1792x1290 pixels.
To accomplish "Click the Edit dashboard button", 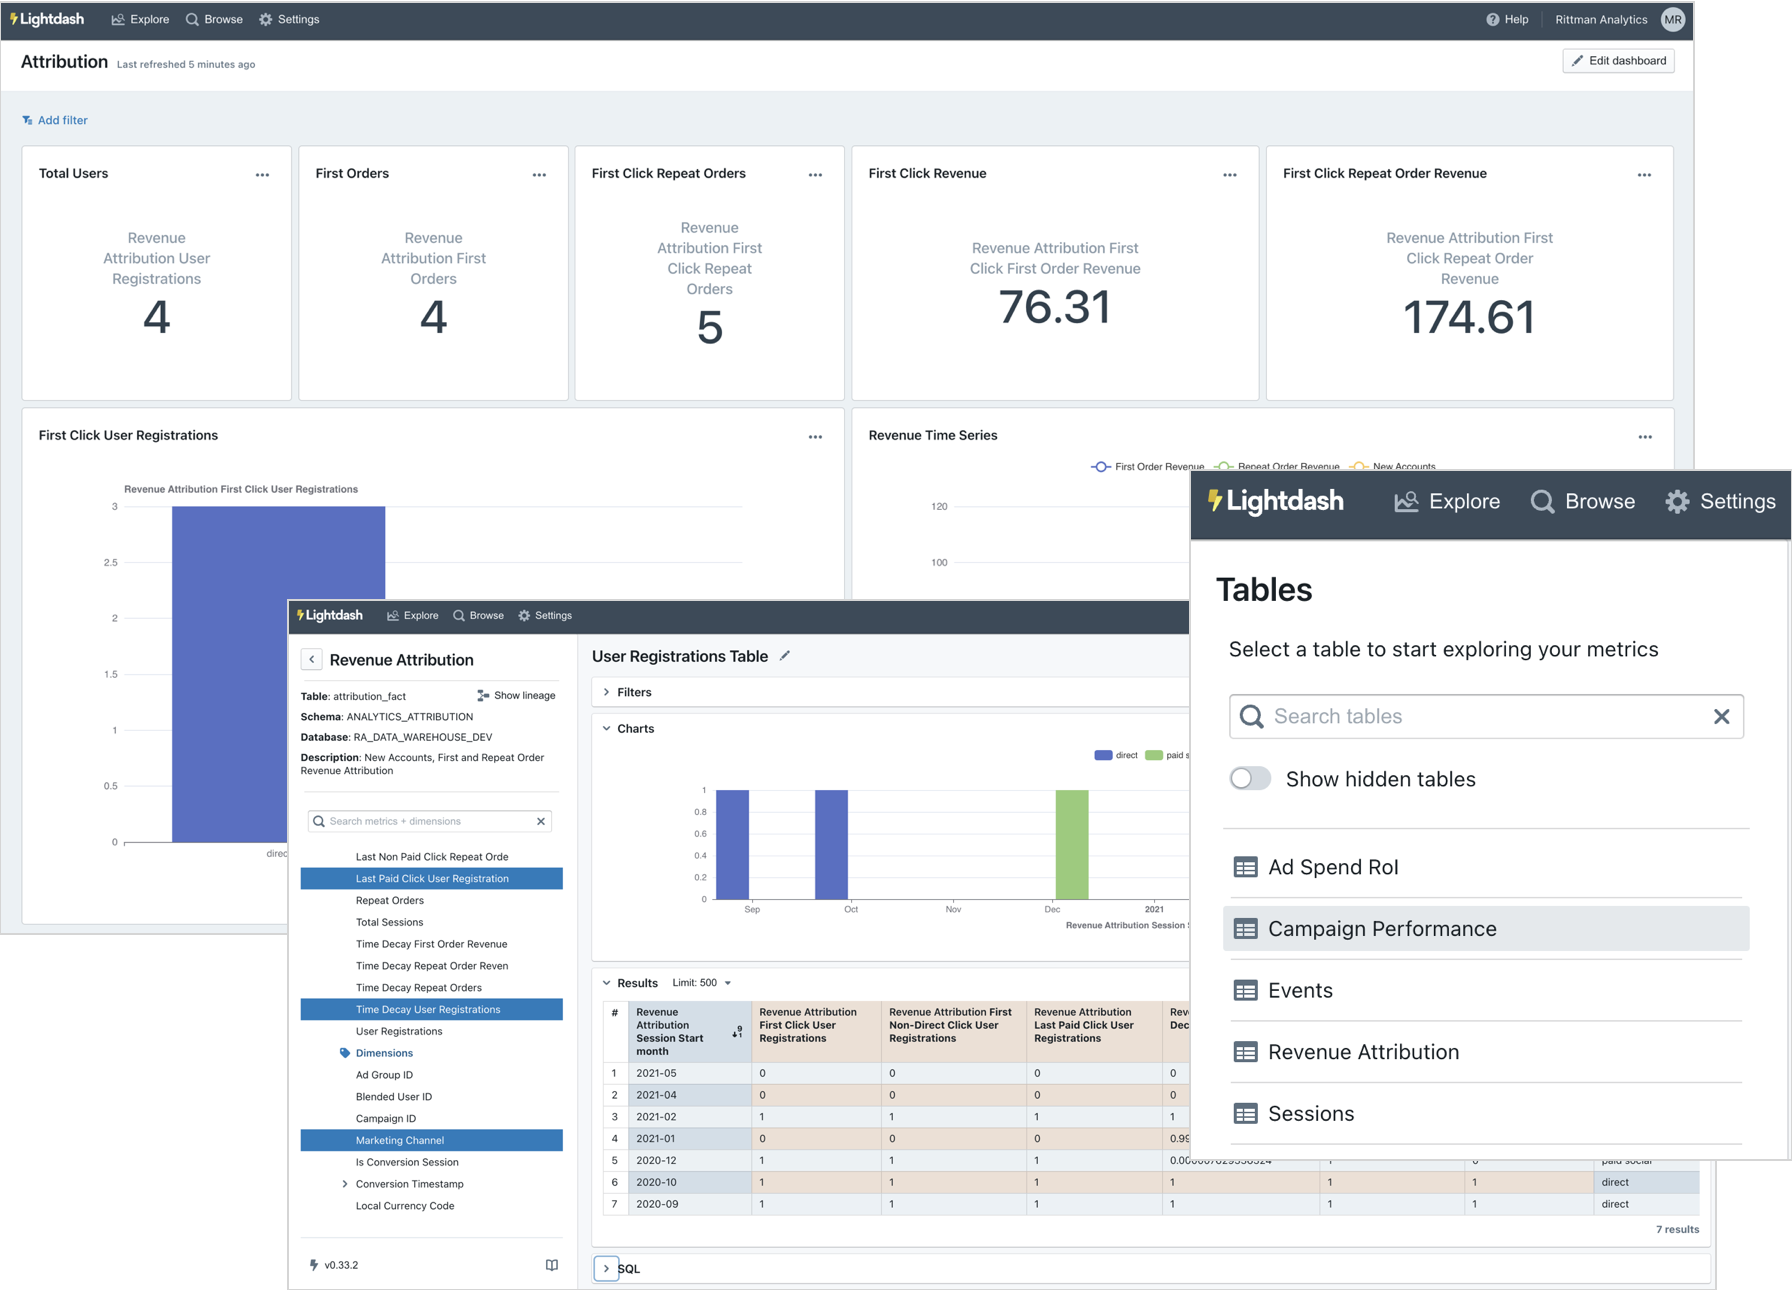I will coord(1618,60).
